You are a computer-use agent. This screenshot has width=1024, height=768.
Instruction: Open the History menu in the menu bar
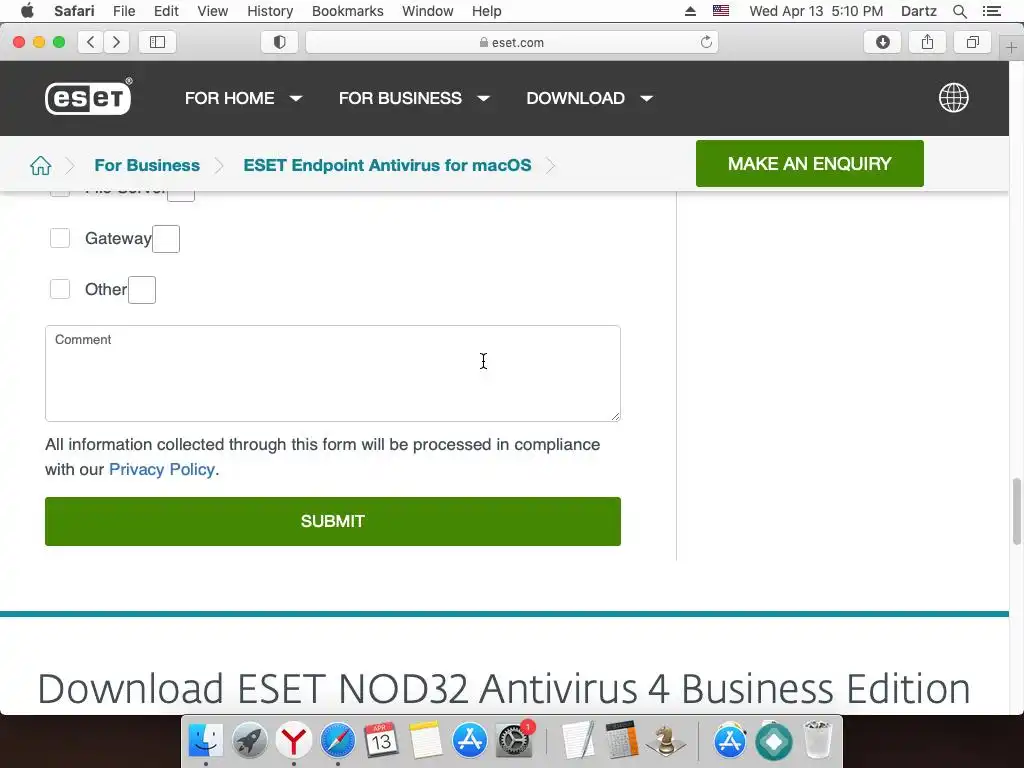[270, 11]
